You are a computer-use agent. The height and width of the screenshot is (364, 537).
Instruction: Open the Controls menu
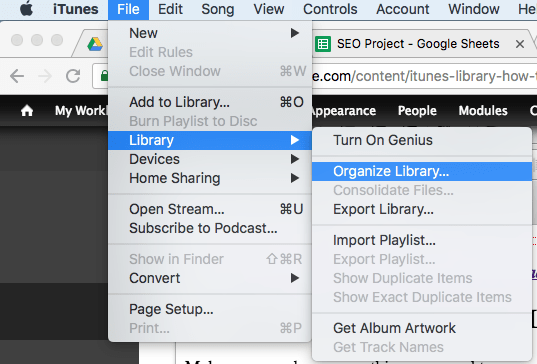[x=330, y=9]
